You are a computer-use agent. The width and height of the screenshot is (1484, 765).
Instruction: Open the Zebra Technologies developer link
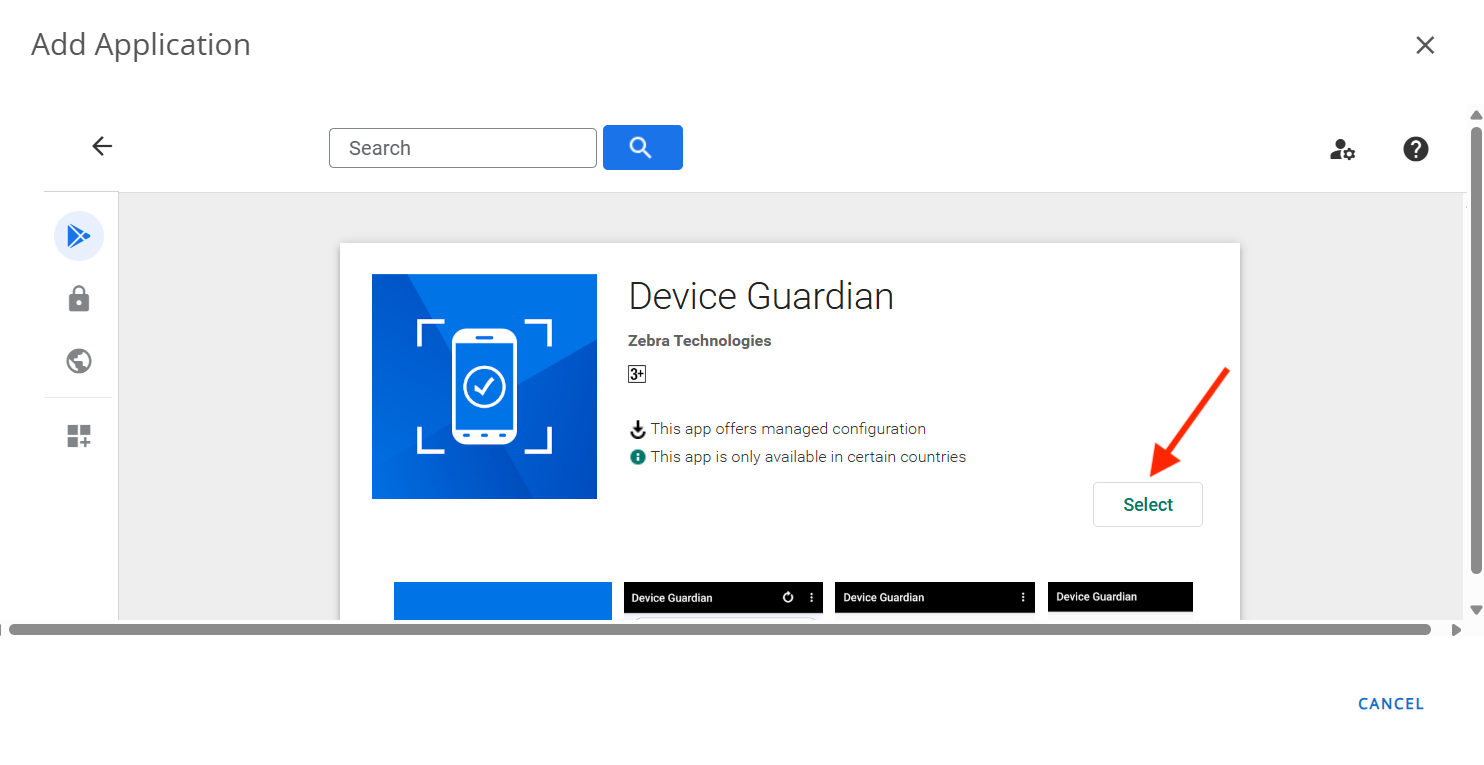[699, 341]
